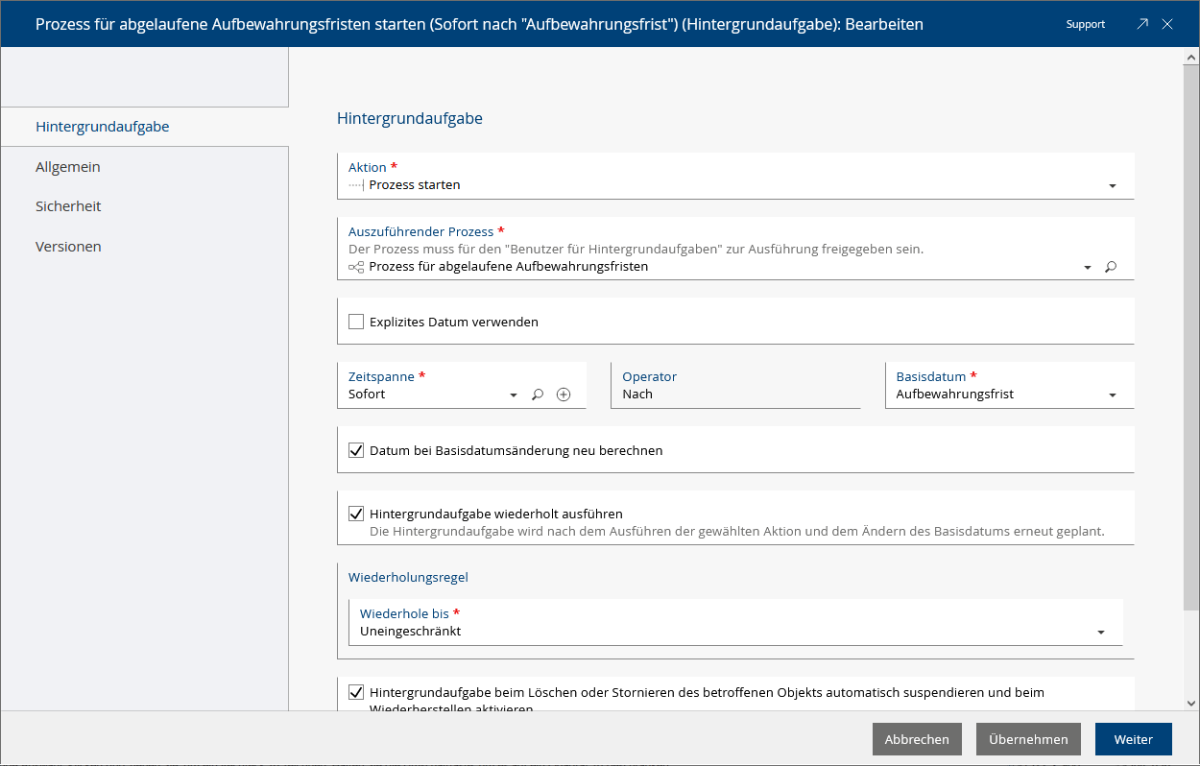
Task: Click the Übernehmen button
Action: tap(1028, 739)
